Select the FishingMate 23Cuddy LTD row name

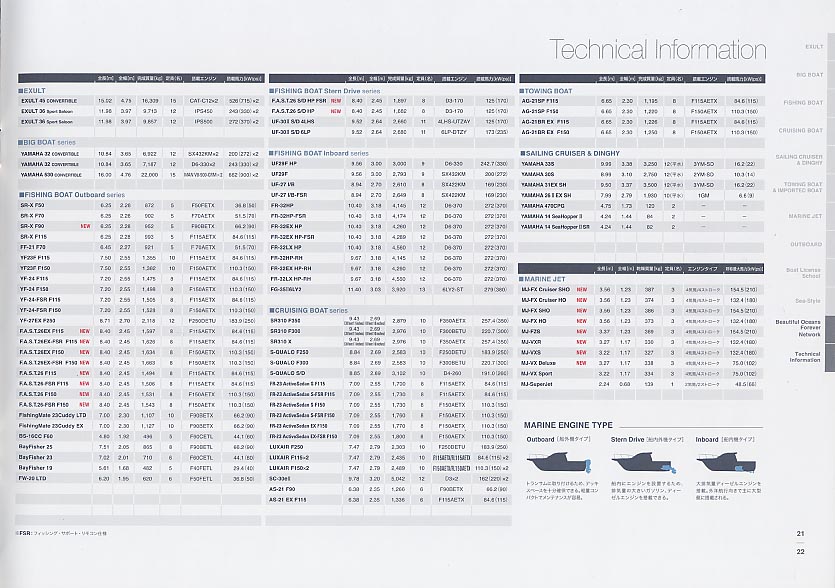(x=52, y=415)
